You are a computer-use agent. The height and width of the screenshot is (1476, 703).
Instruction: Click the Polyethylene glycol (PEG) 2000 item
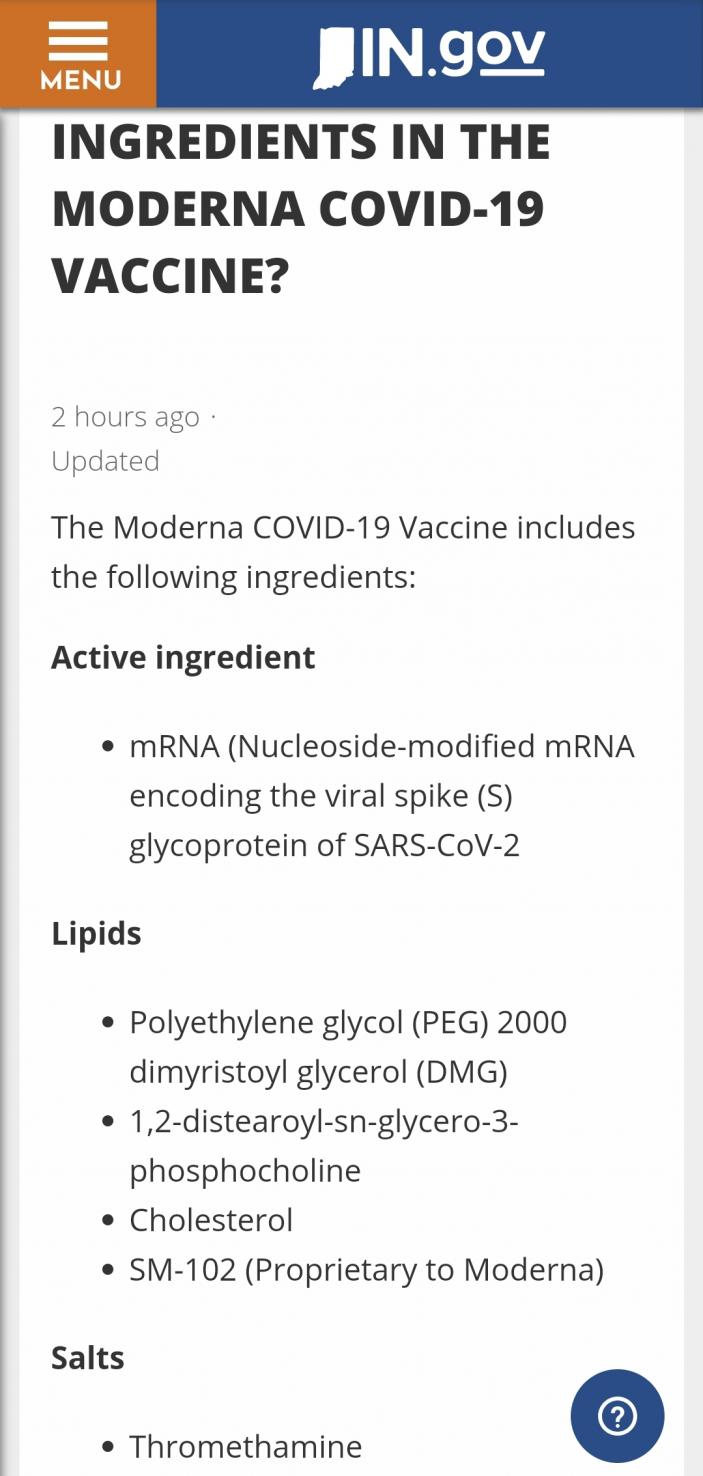point(348,1022)
